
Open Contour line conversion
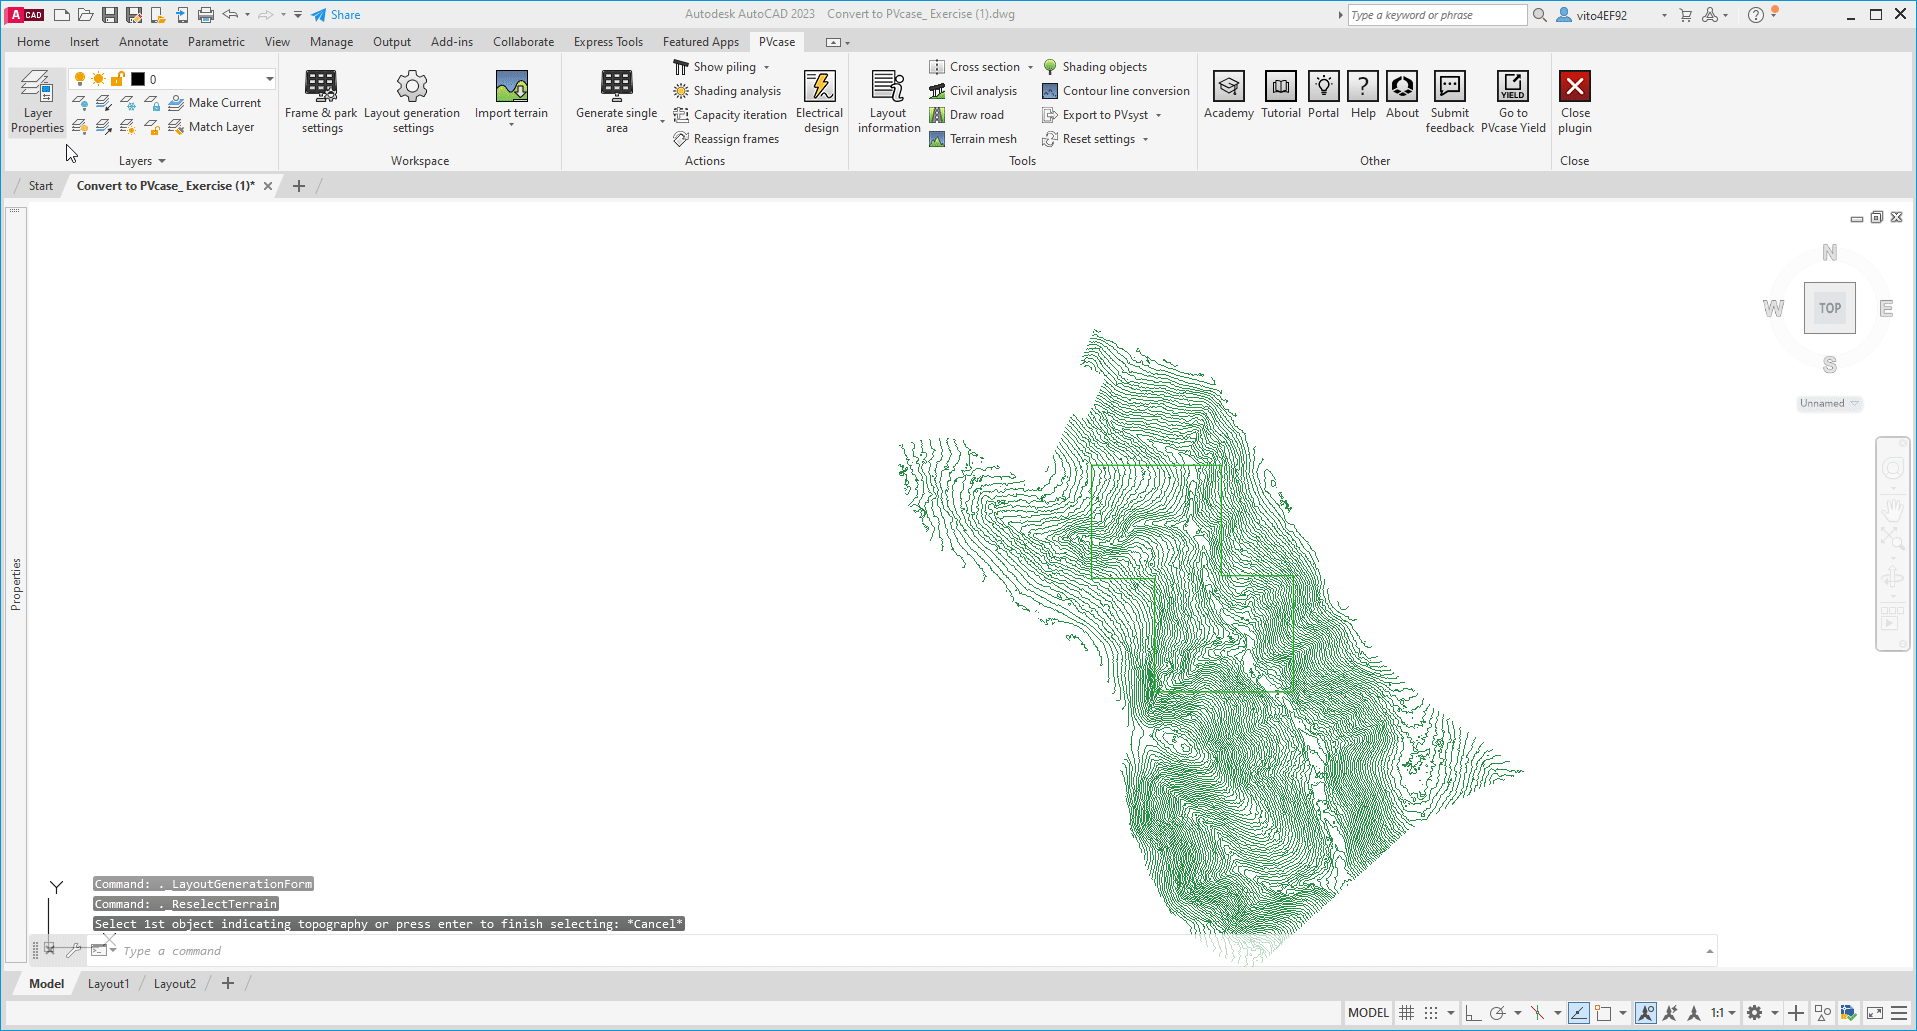tap(1116, 91)
